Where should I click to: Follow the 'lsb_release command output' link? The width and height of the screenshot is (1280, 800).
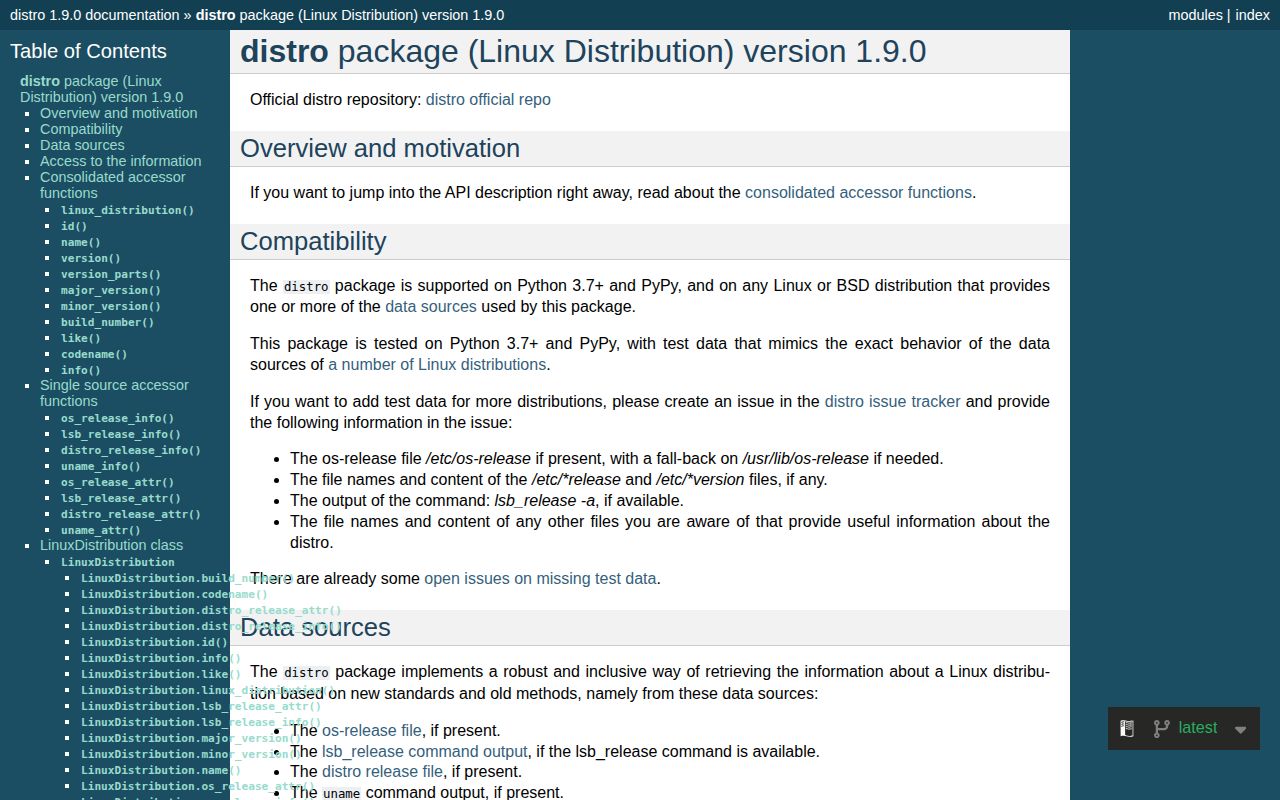click(424, 751)
